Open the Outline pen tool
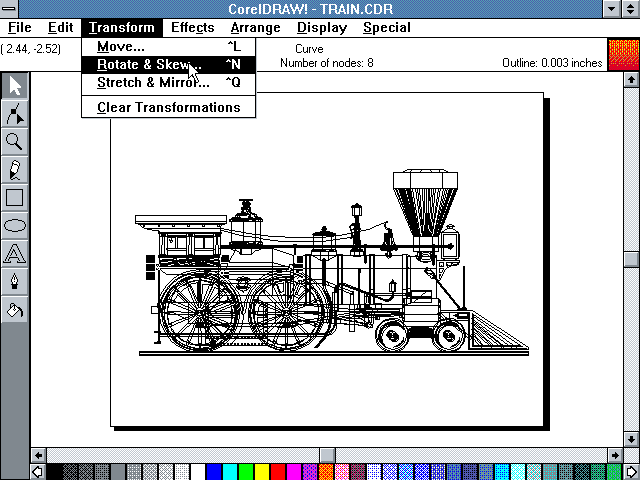640x480 pixels. tap(15, 282)
